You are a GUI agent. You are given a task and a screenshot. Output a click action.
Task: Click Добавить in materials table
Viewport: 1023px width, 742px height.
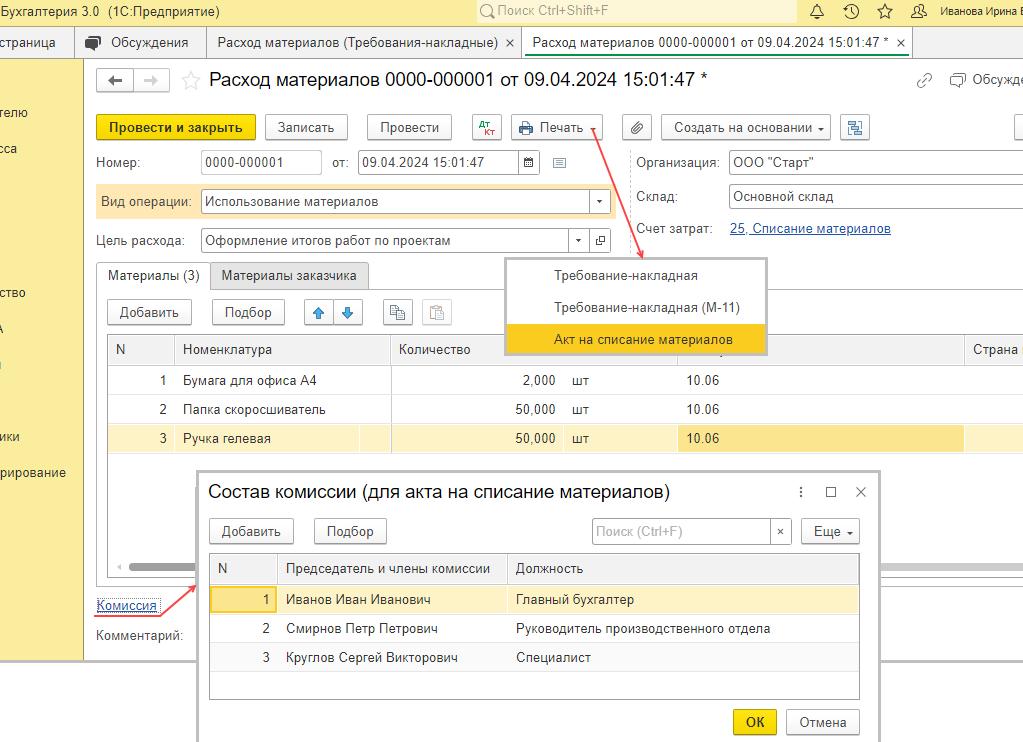149,313
